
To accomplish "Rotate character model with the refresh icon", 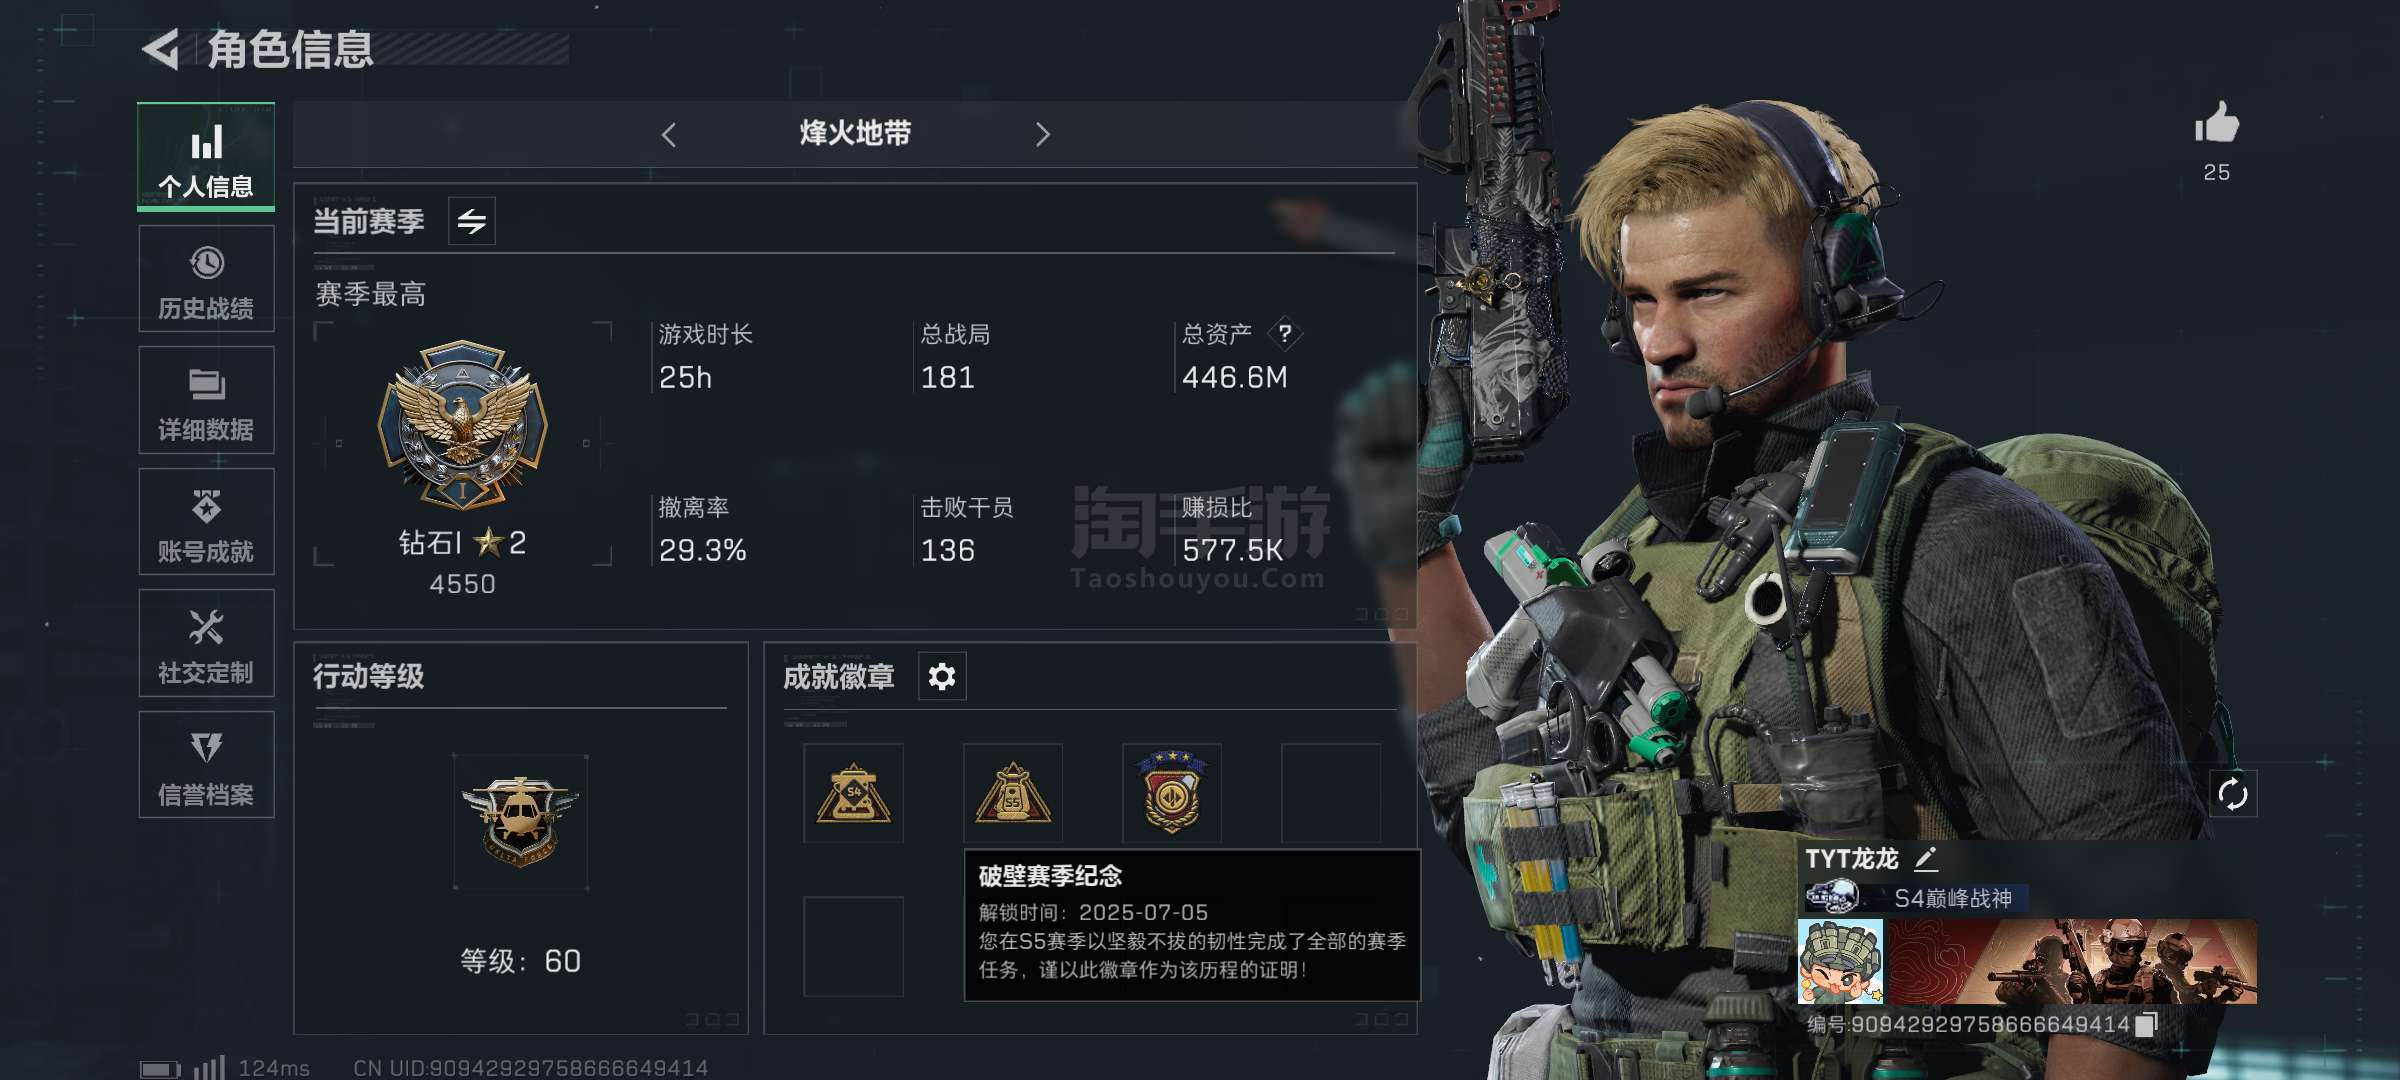I will pyautogui.click(x=2232, y=794).
